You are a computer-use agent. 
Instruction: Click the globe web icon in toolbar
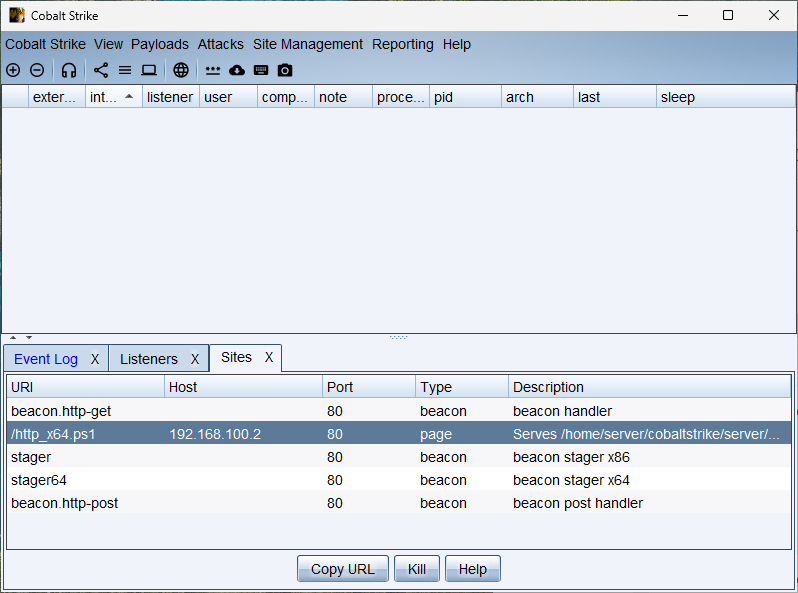[x=181, y=70]
